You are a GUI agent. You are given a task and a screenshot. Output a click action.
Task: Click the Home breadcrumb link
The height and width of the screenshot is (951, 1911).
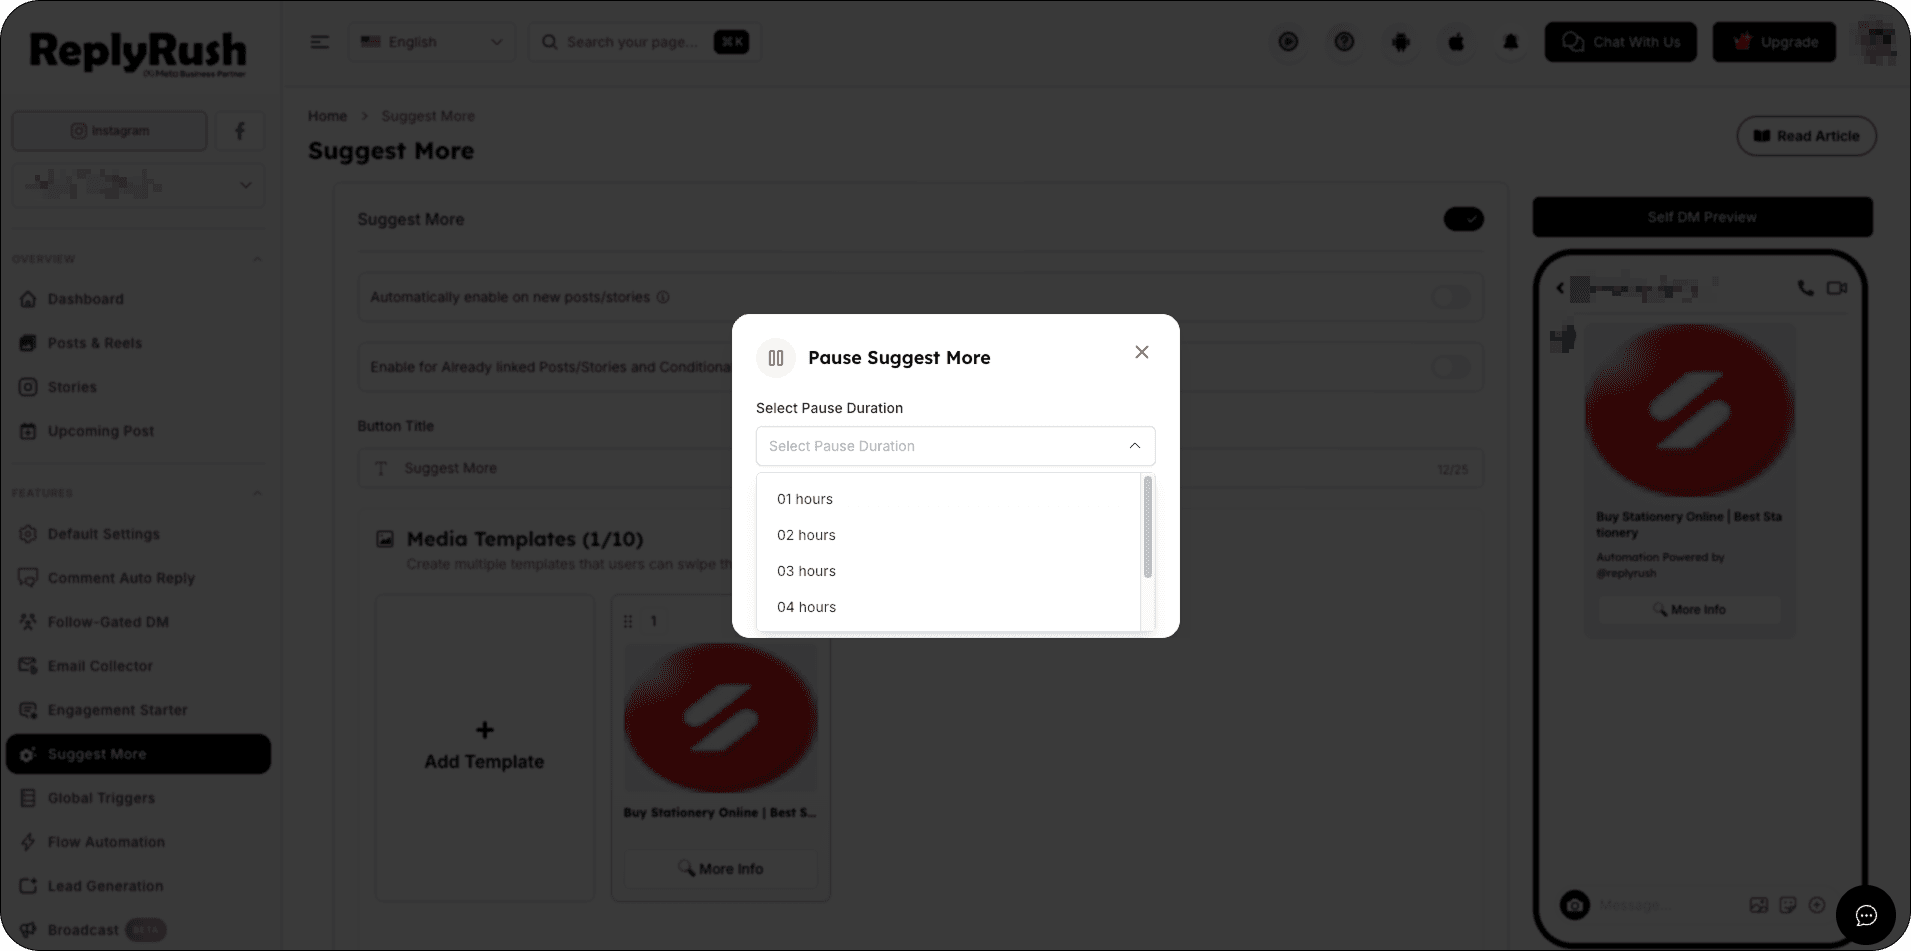click(x=327, y=116)
